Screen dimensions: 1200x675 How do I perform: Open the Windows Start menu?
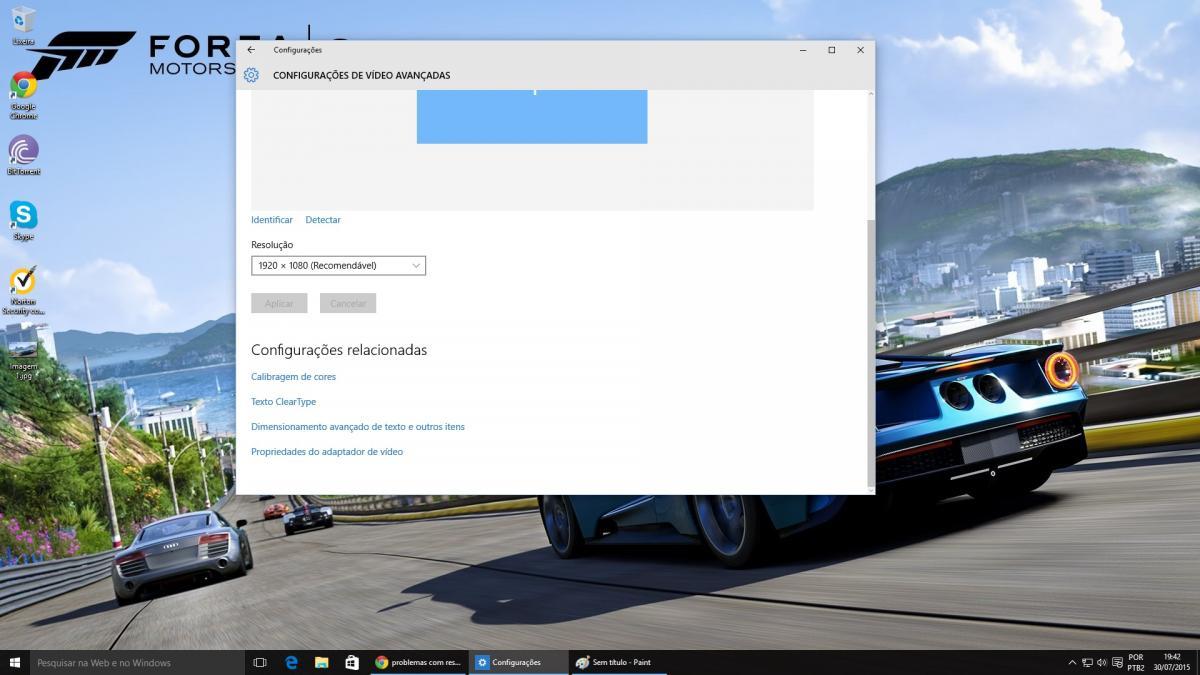tap(15, 662)
